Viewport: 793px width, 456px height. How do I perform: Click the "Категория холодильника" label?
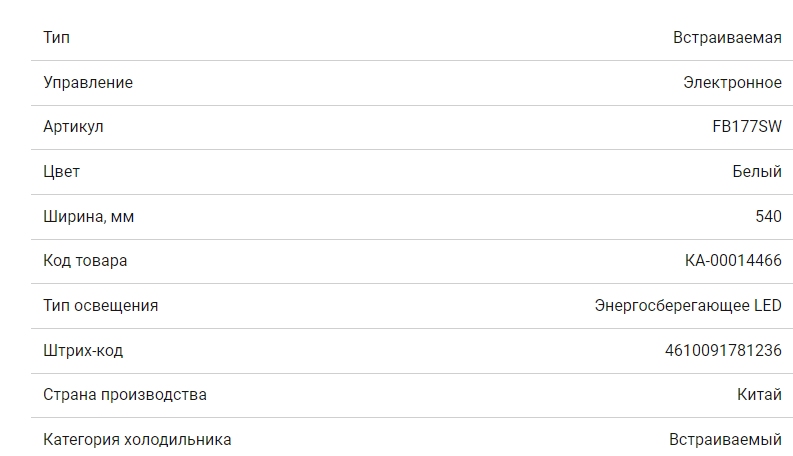(137, 439)
